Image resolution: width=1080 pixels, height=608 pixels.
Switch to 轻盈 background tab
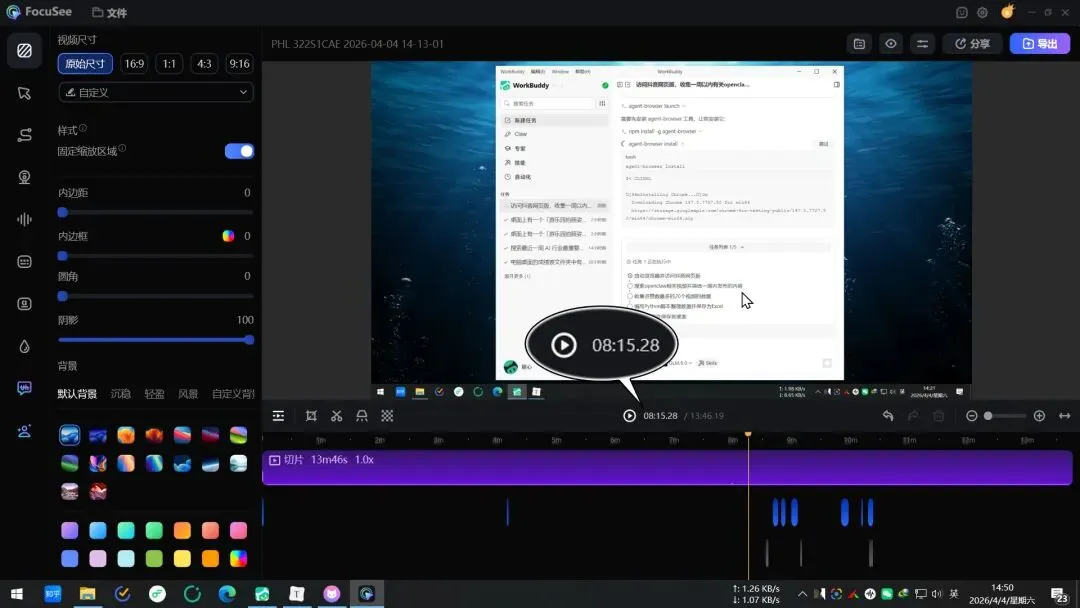click(x=154, y=394)
